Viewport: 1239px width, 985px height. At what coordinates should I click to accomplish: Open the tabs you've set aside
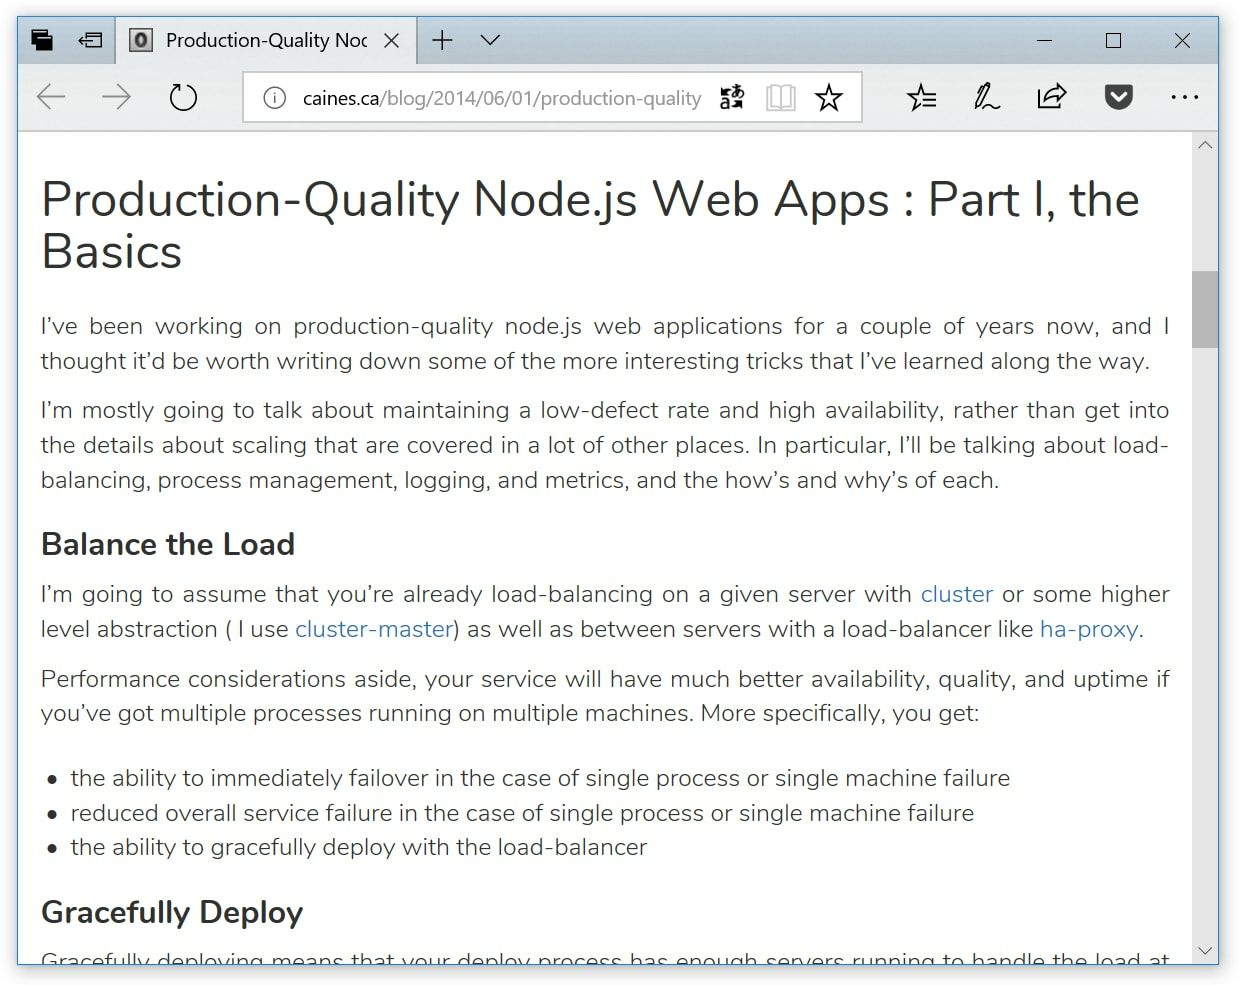[42, 40]
